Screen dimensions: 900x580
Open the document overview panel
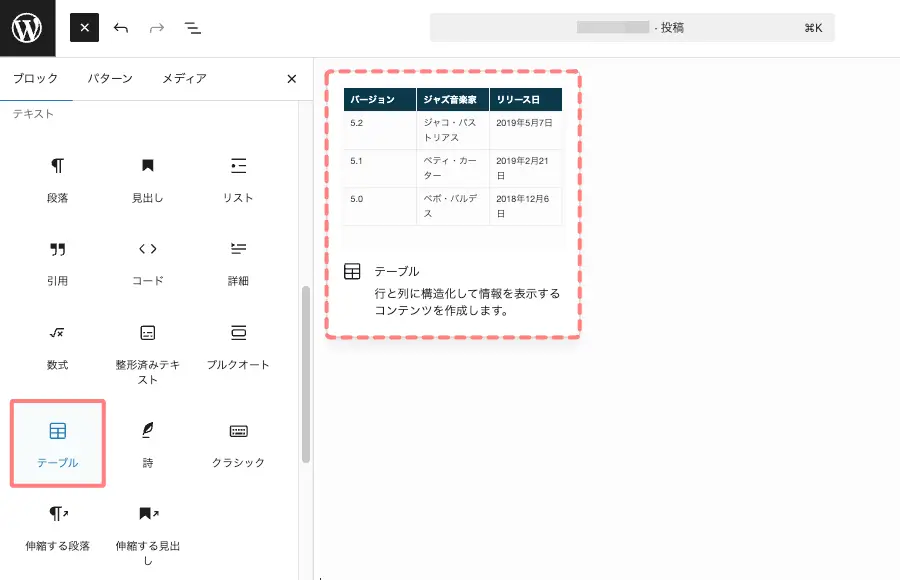click(193, 27)
